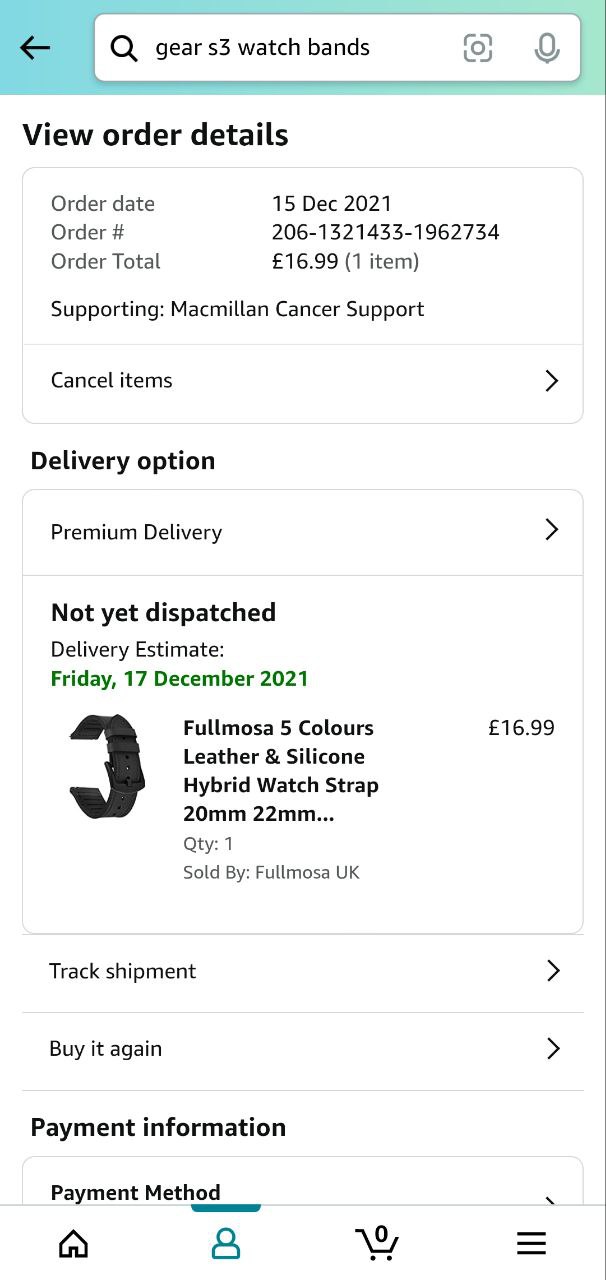
Task: Open the Payment Method row
Action: point(136,1193)
